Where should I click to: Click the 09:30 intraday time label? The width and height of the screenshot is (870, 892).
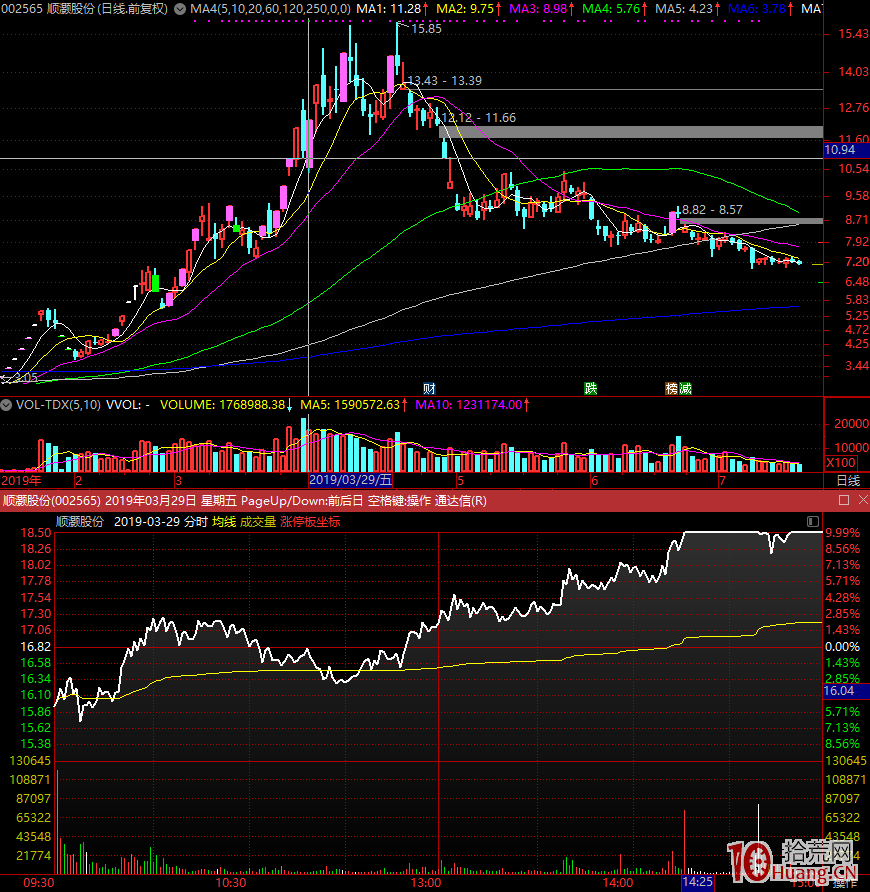(39, 883)
